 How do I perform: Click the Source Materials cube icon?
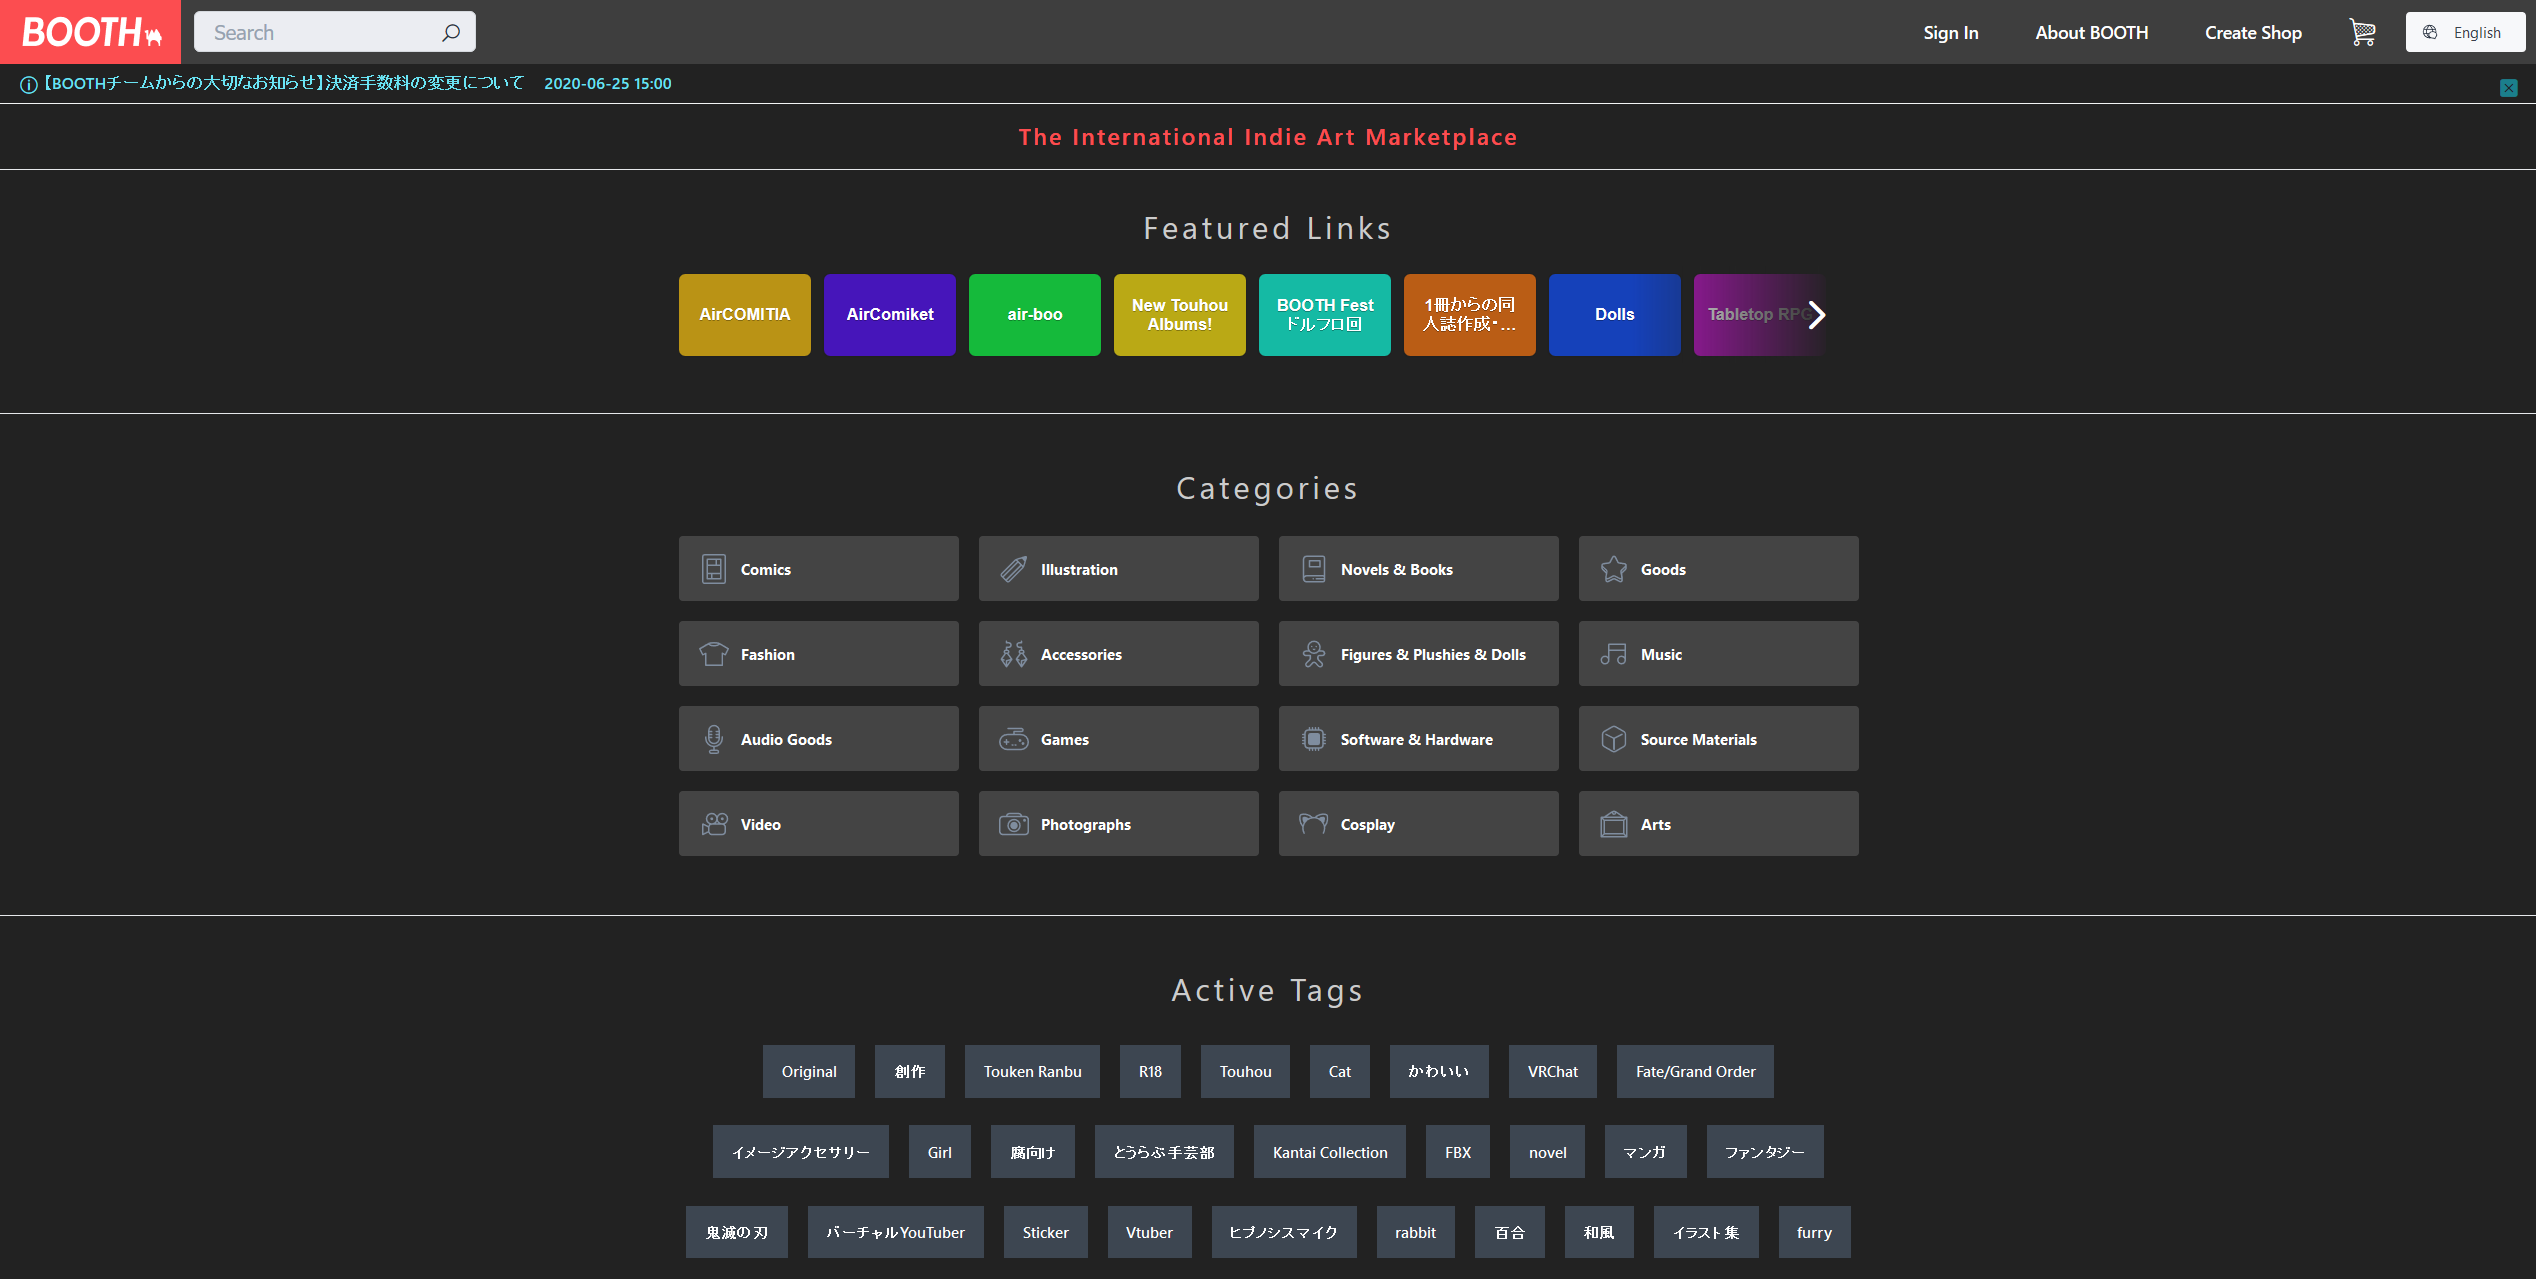pos(1614,739)
